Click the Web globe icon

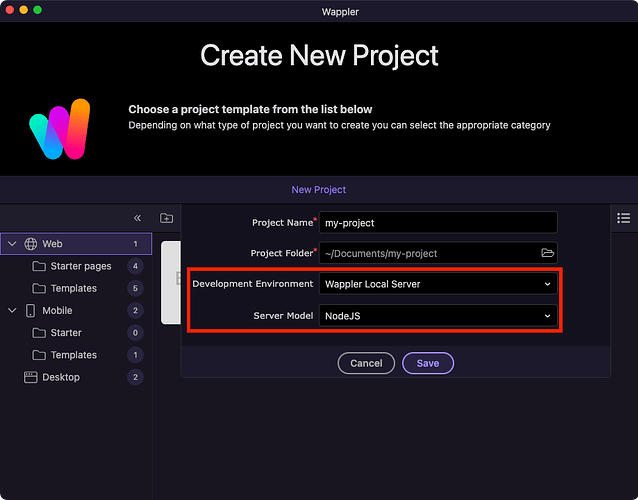tap(31, 244)
